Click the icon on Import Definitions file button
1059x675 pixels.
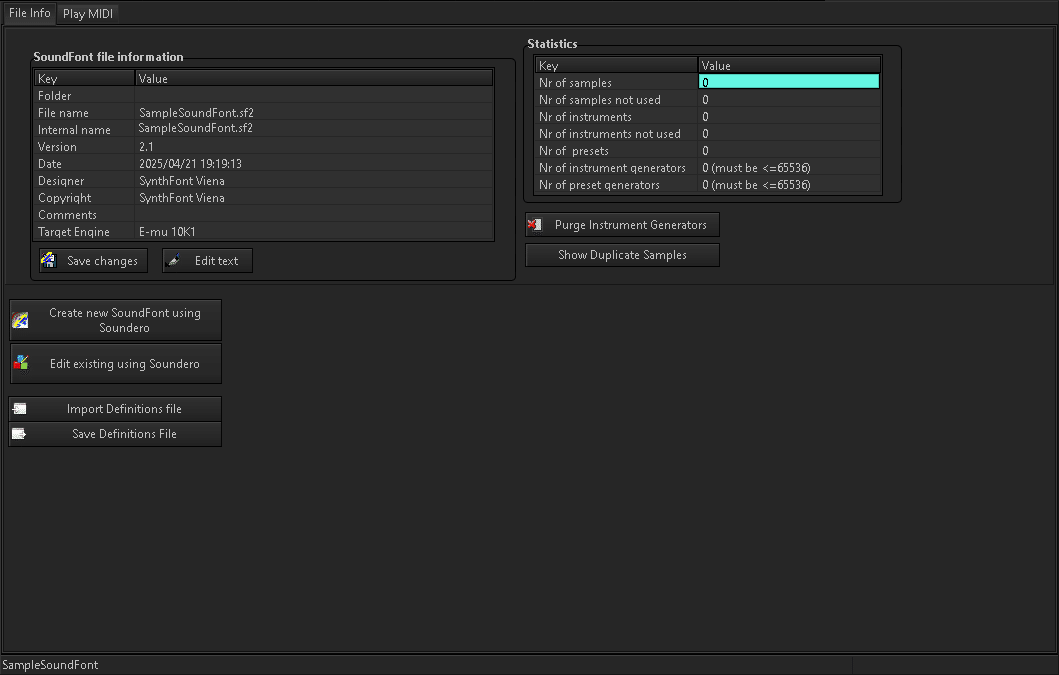tap(17, 408)
